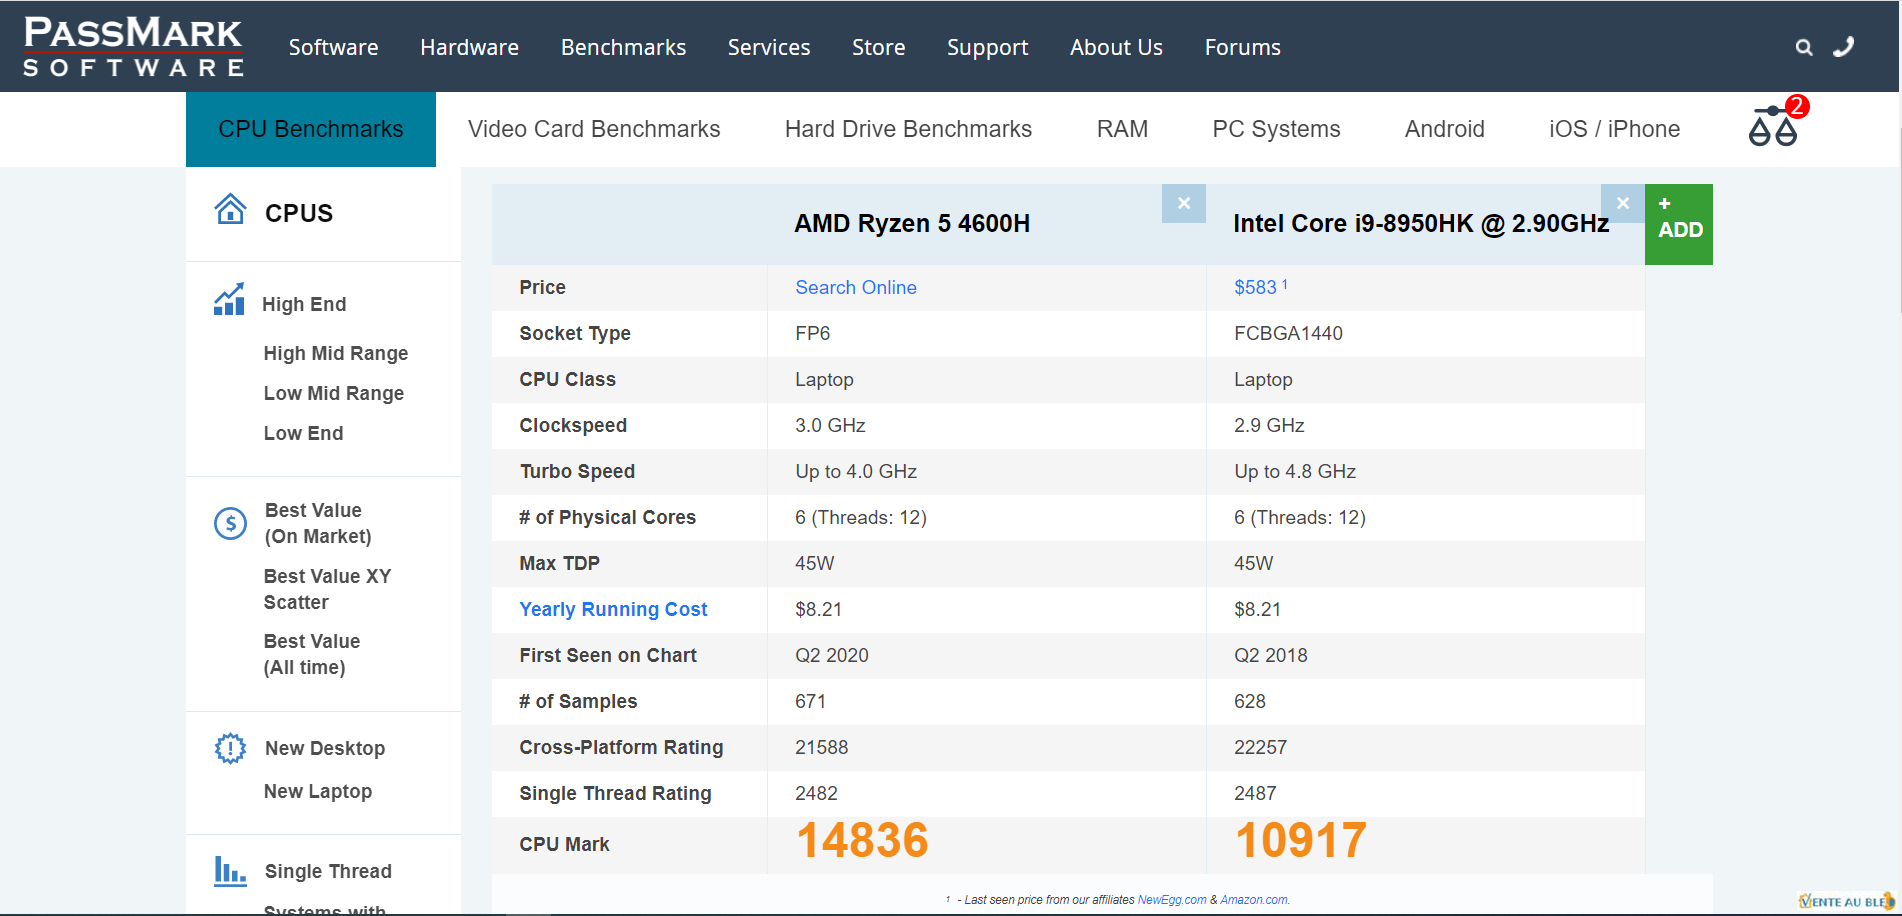Switch to Video Card Benchmarks tab
This screenshot has width=1902, height=916.
point(594,129)
